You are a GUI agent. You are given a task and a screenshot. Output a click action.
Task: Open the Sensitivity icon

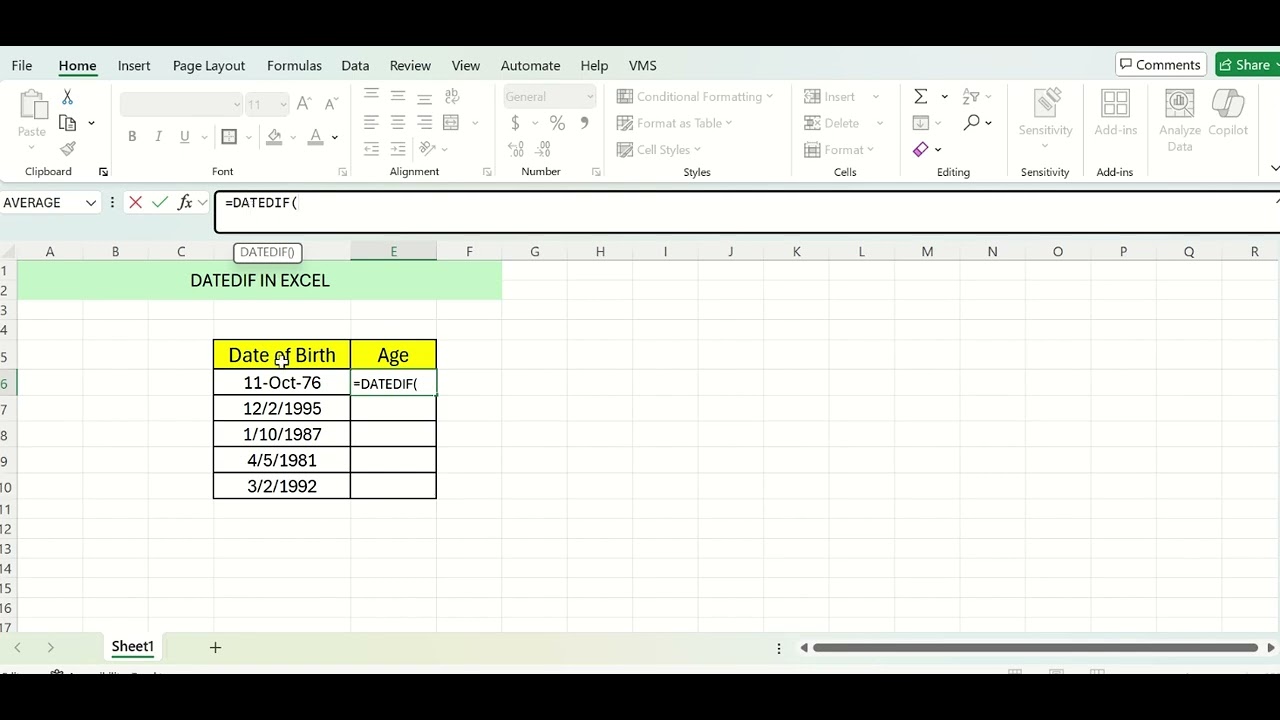point(1046,104)
